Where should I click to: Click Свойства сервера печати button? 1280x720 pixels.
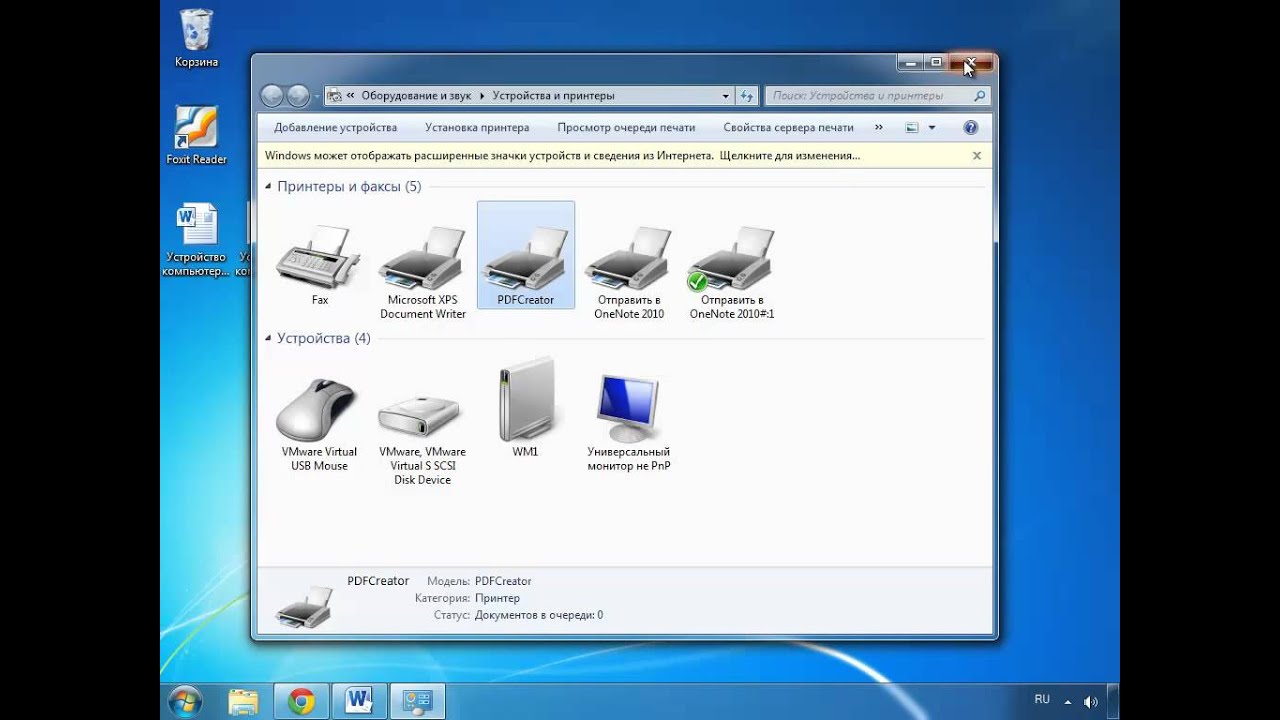(x=788, y=128)
